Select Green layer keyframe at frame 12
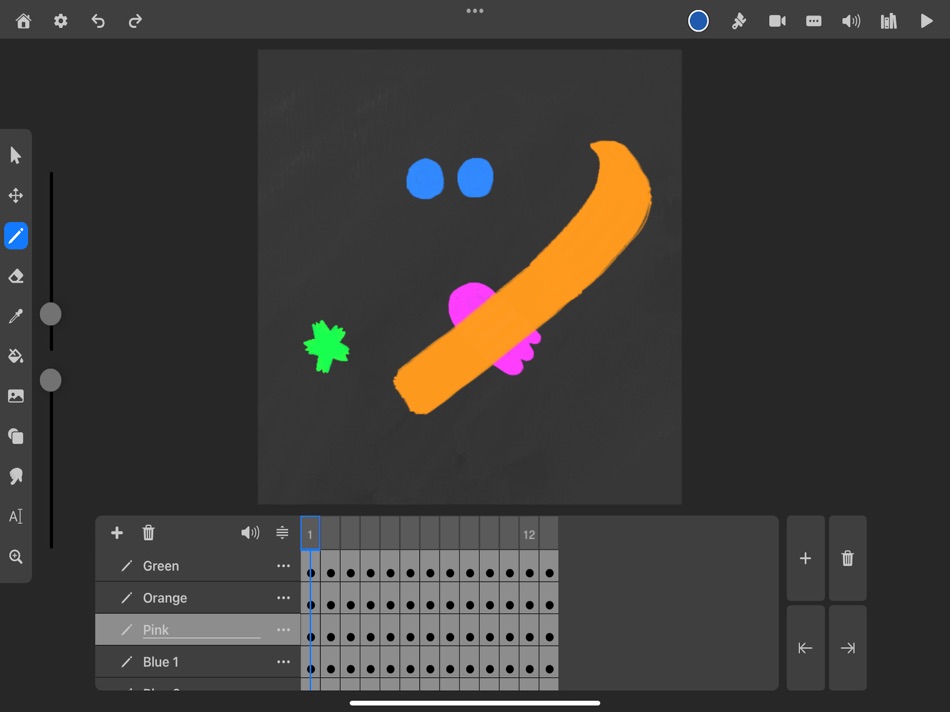The width and height of the screenshot is (950, 712). [x=530, y=573]
